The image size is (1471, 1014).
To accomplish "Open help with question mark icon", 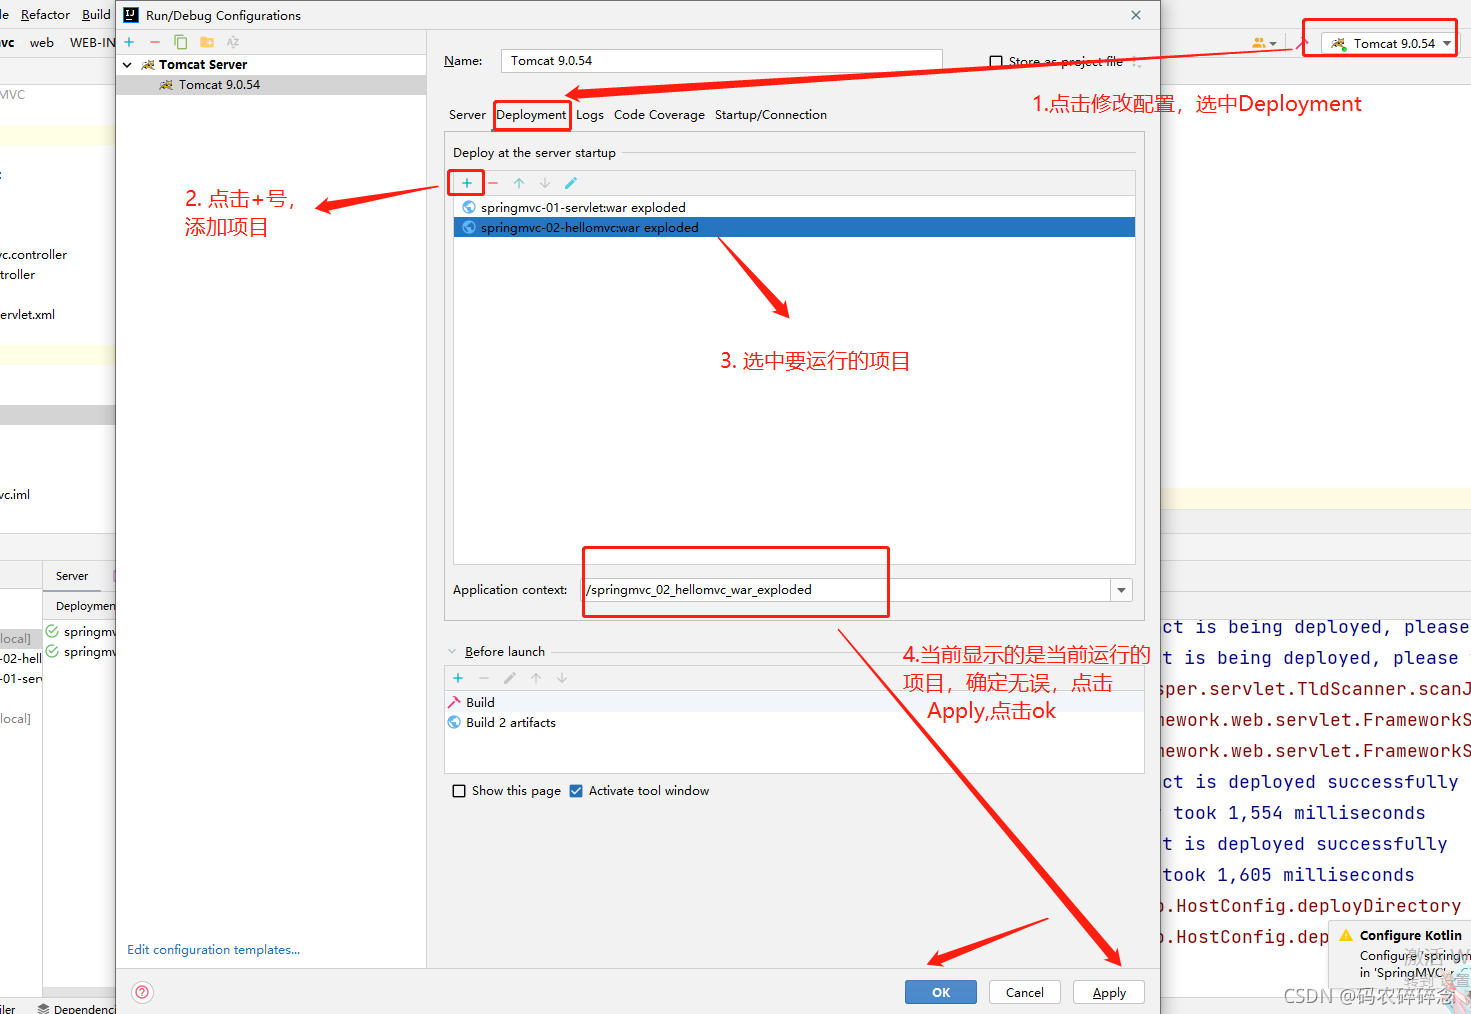I will 142,992.
